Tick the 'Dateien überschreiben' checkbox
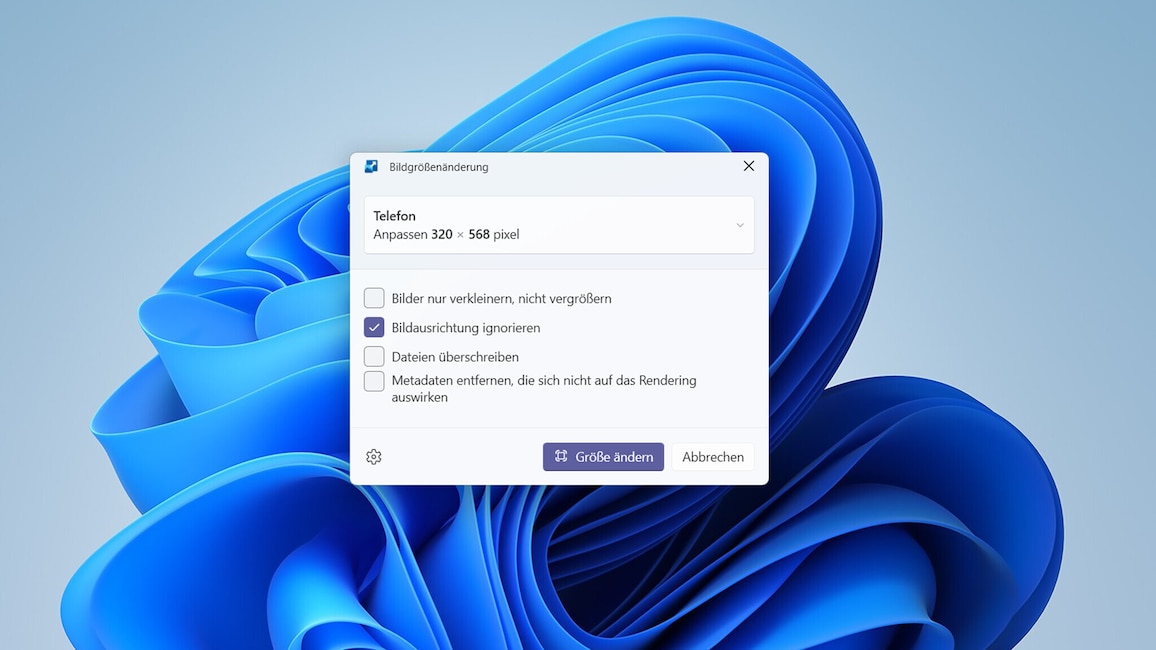The image size is (1156, 650). [x=374, y=357]
